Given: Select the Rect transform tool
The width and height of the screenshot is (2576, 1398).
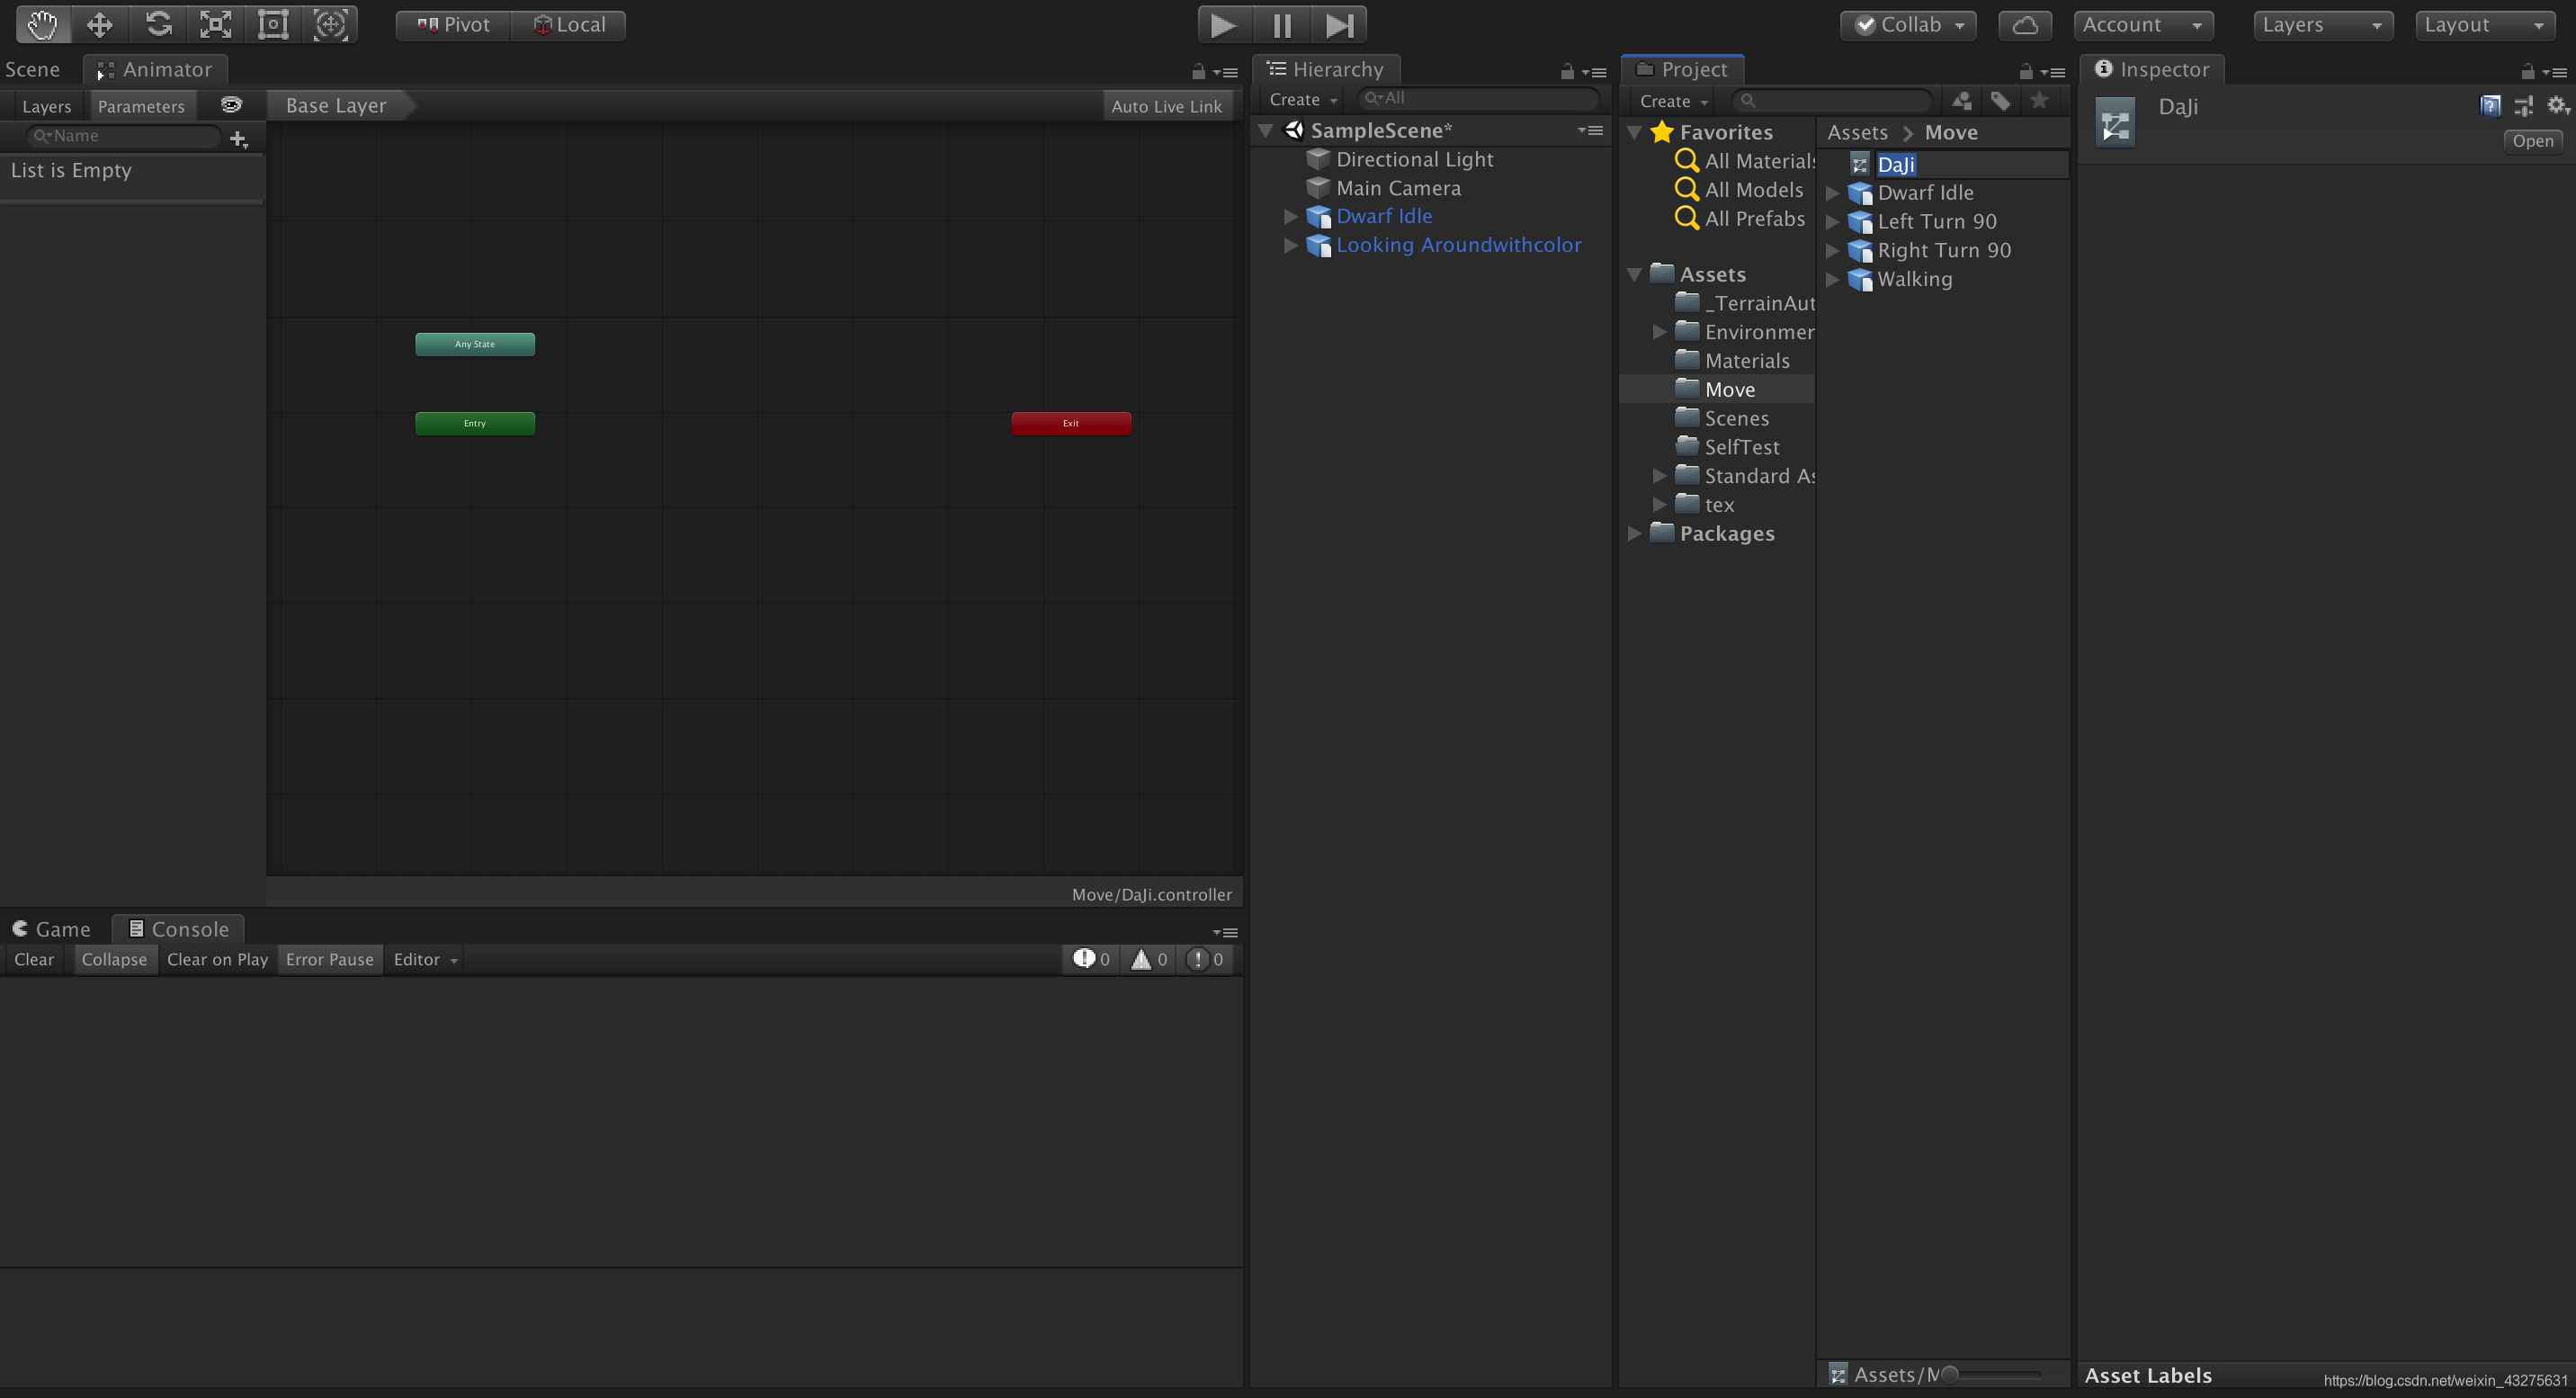Looking at the screenshot, I should coord(273,25).
